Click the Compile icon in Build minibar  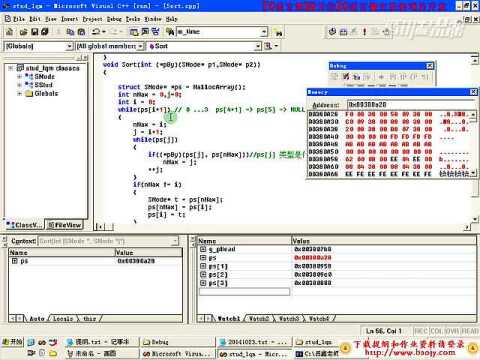[332, 32]
